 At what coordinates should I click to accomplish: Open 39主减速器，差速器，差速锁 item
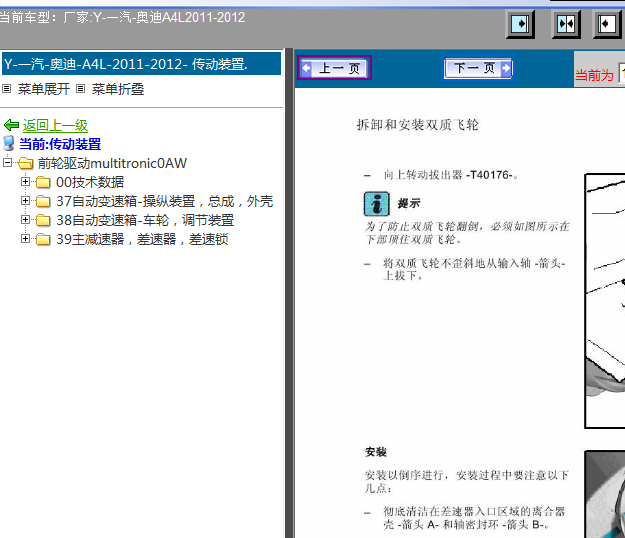point(142,239)
